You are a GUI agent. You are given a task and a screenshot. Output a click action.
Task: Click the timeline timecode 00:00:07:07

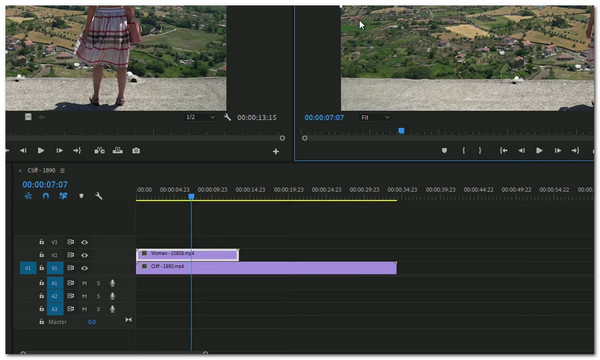(45, 184)
